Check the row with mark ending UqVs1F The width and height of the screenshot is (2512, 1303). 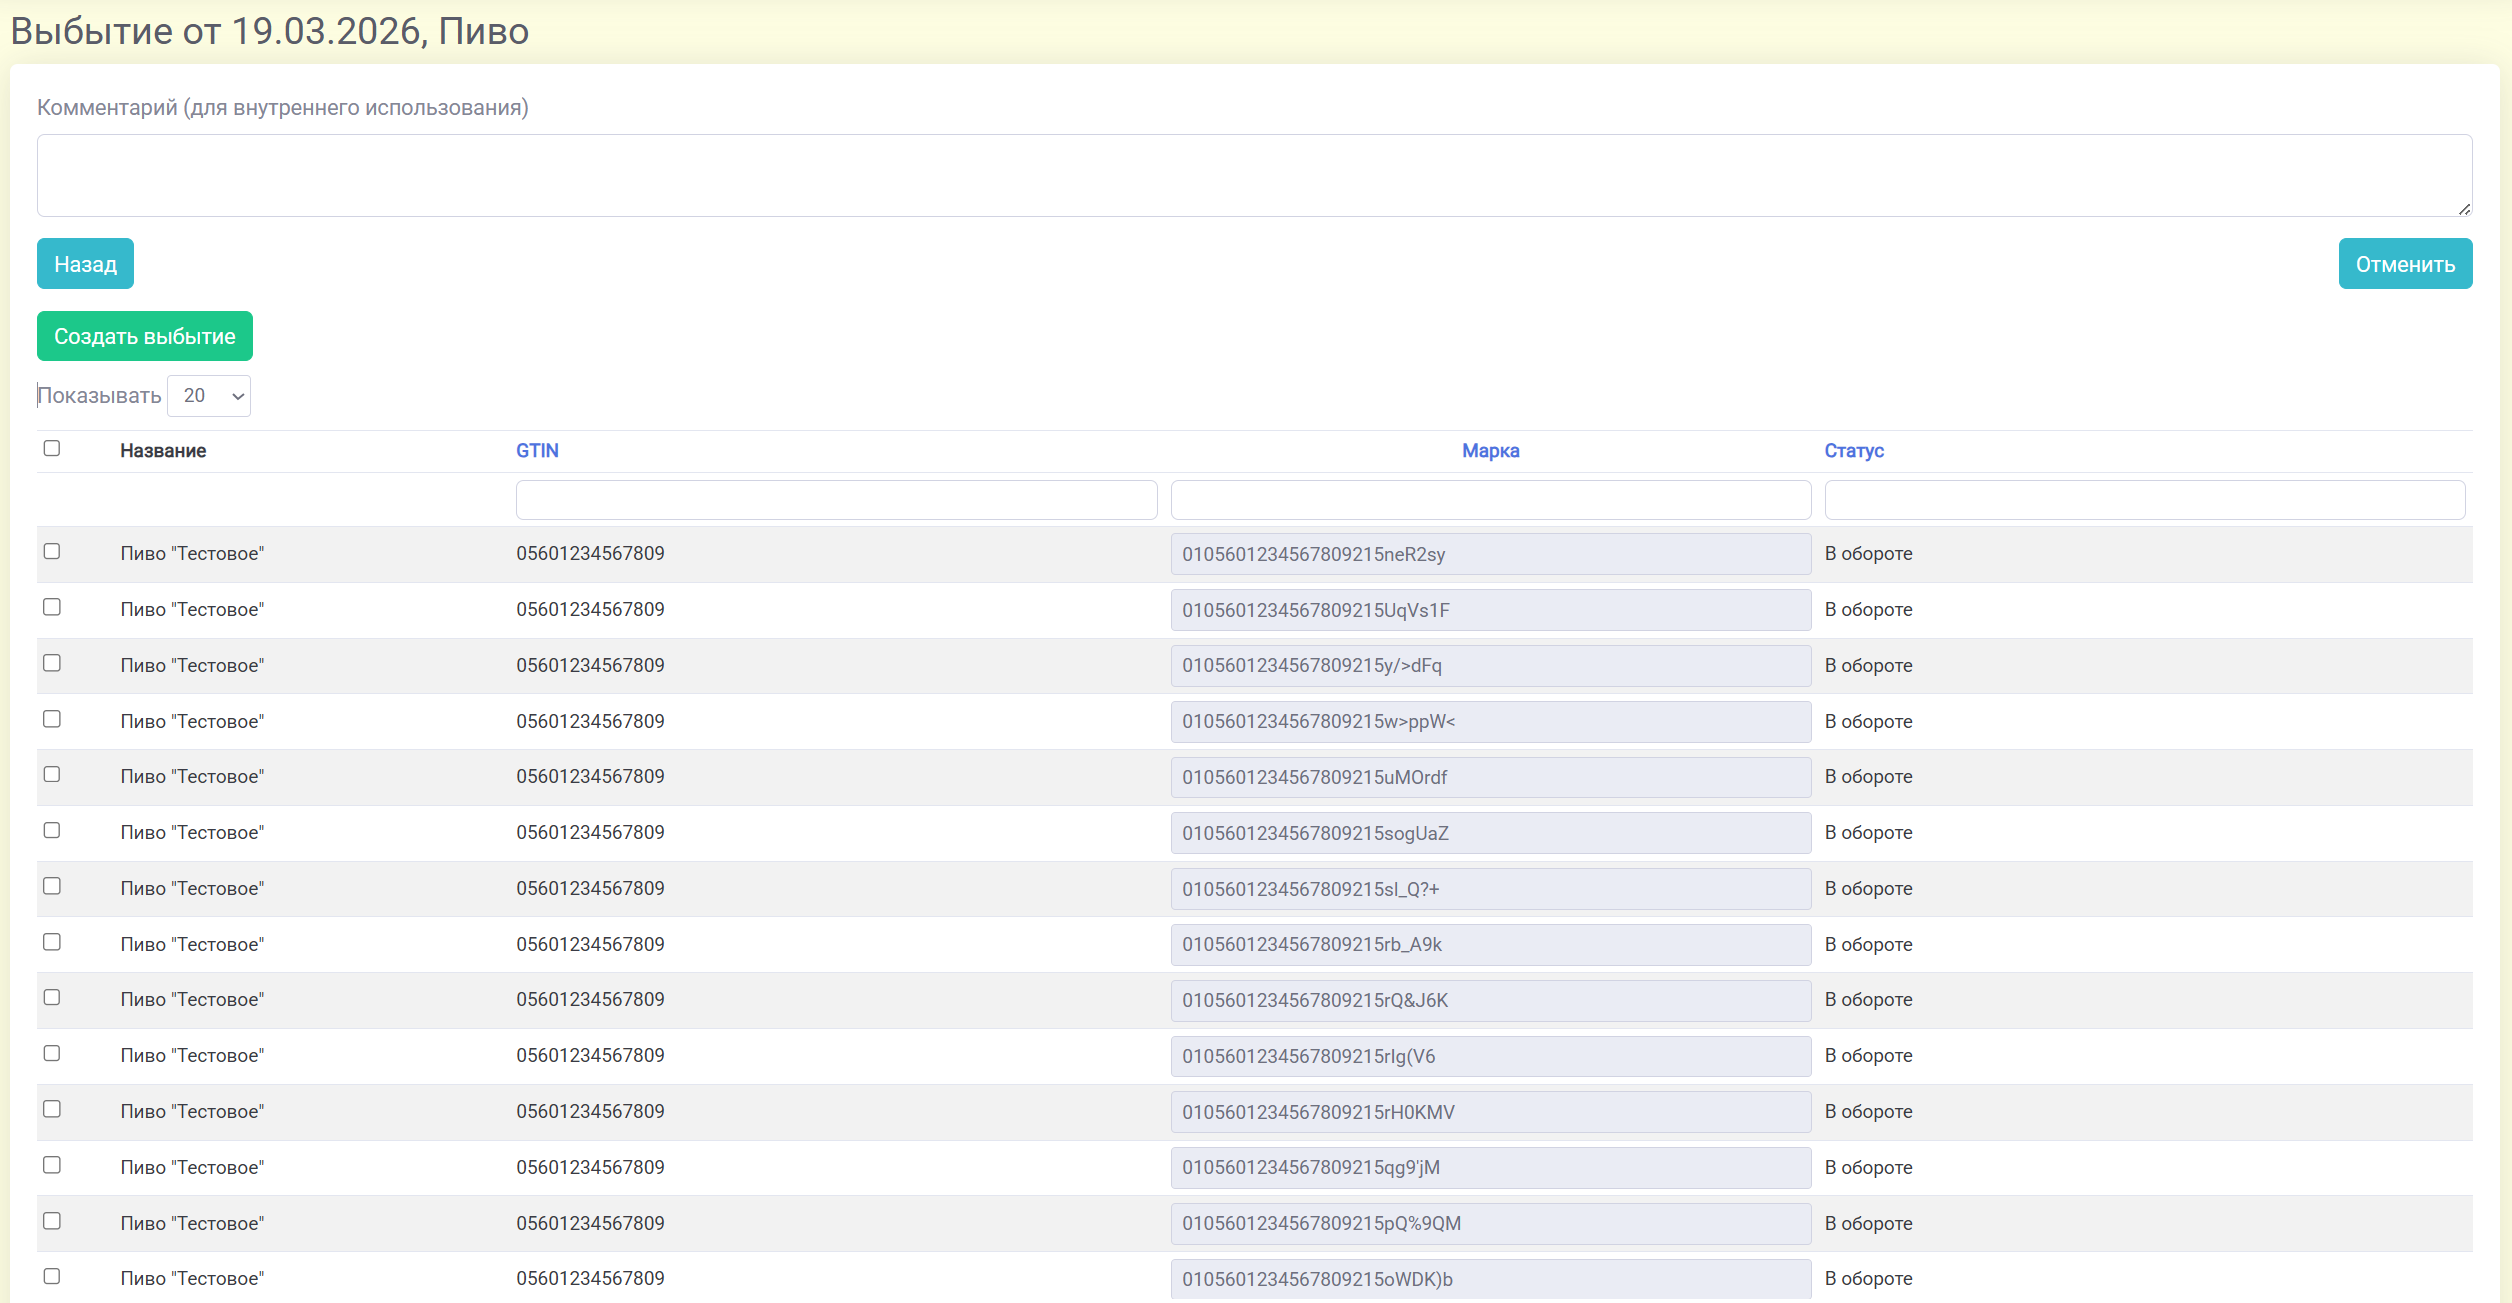click(x=52, y=608)
